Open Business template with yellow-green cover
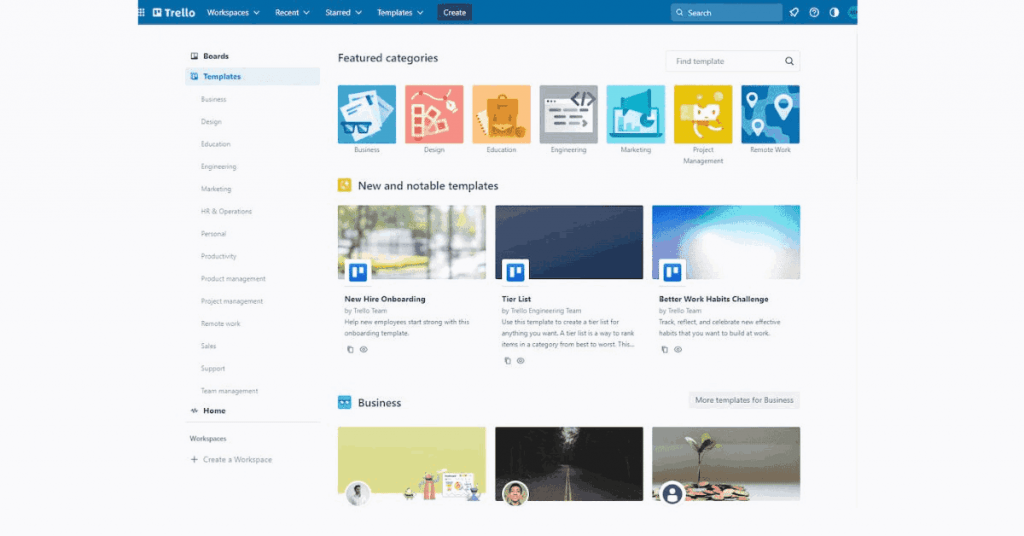Viewport: 1024px width, 536px height. click(x=412, y=464)
